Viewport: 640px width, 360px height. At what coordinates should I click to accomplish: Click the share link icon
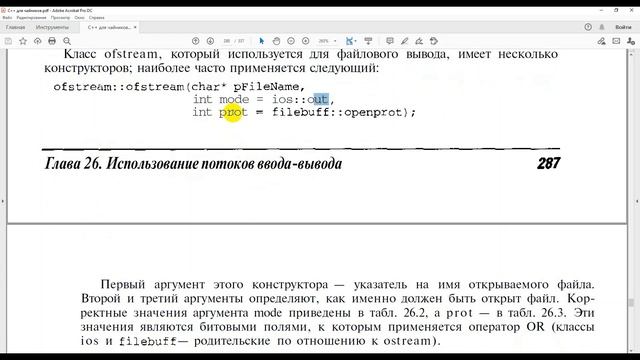point(601,41)
